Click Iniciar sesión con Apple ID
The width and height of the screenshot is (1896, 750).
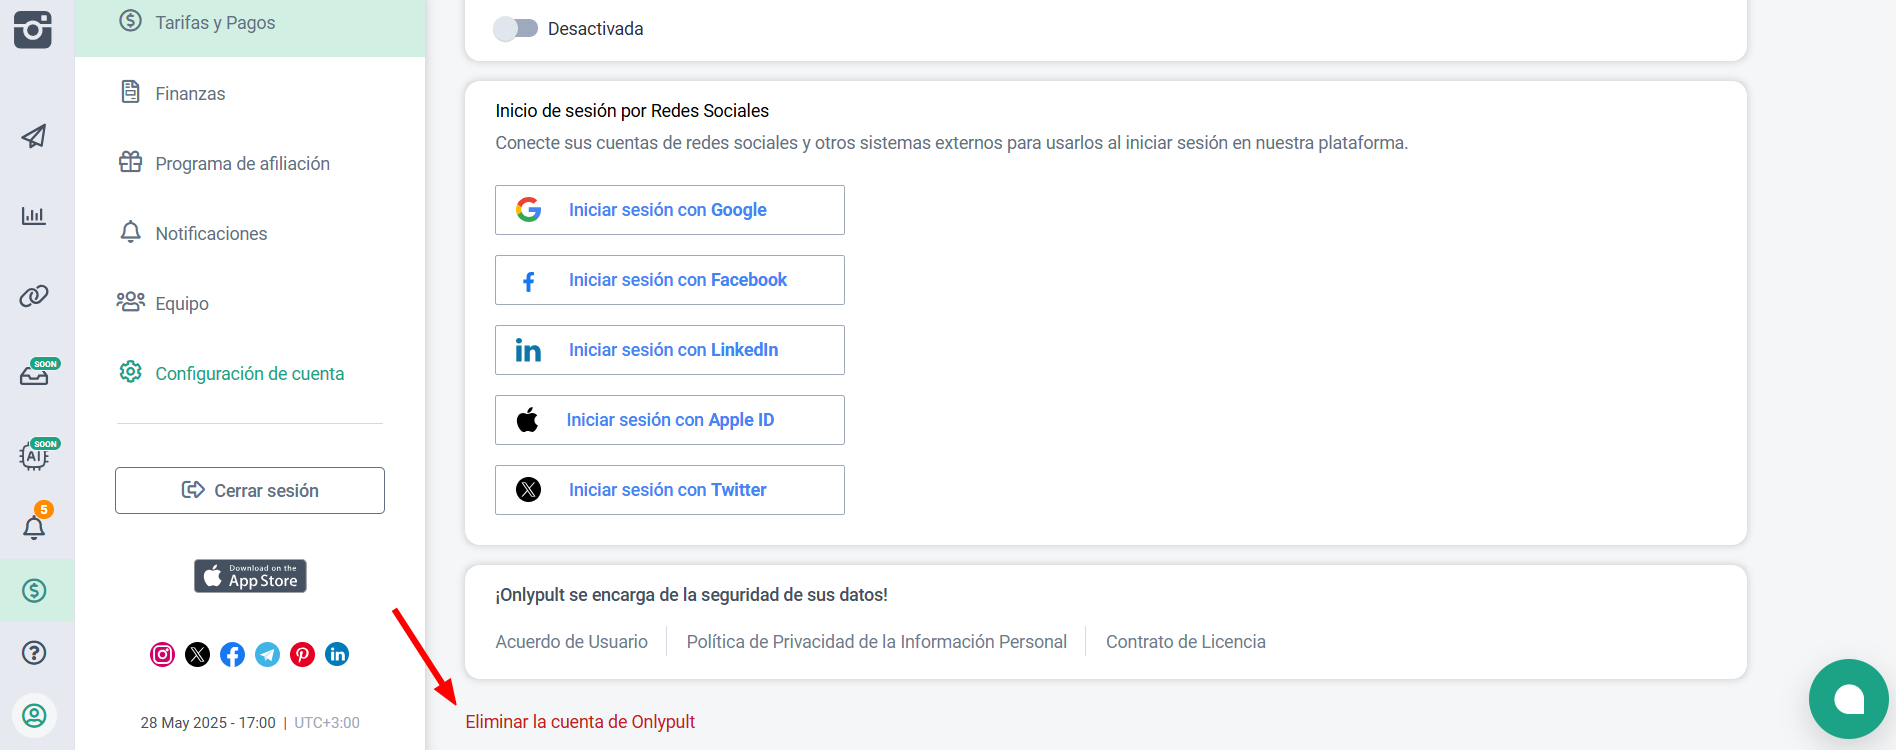pyautogui.click(x=669, y=420)
